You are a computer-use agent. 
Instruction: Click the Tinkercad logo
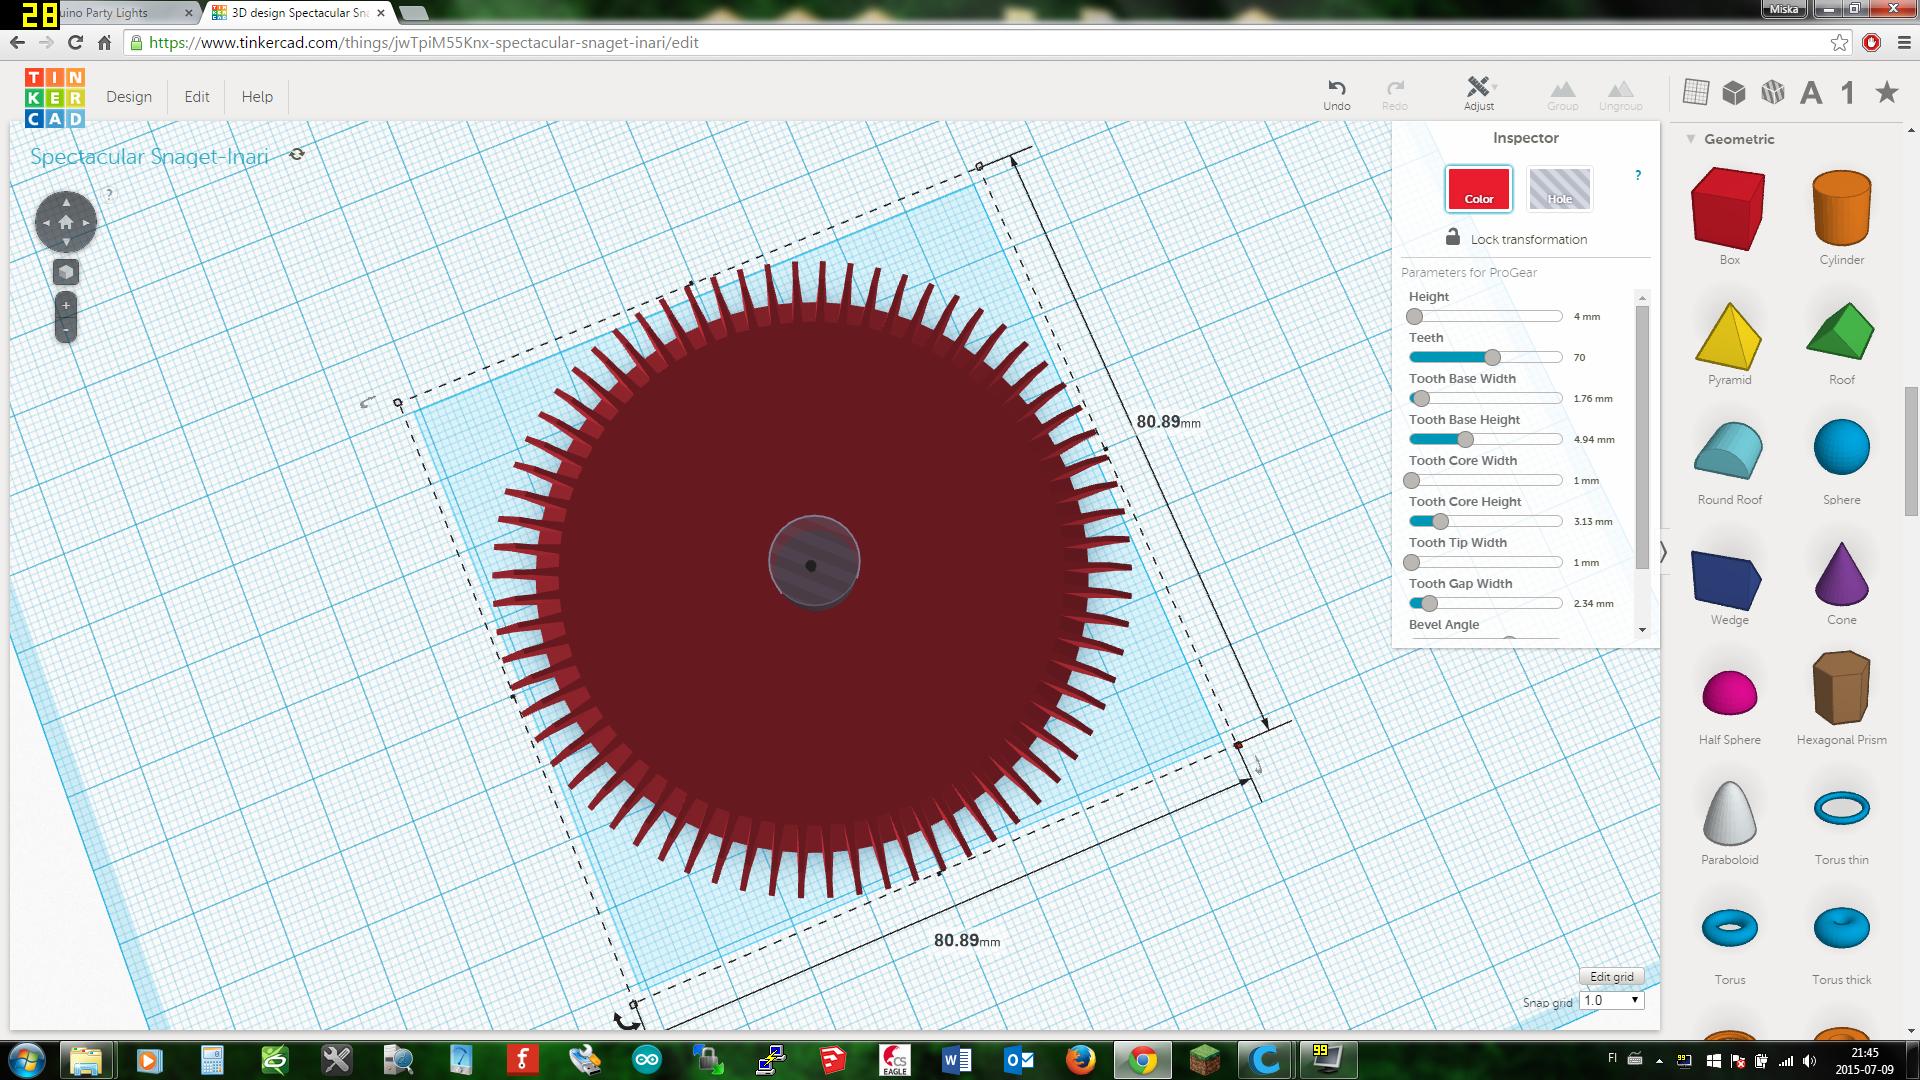[x=55, y=97]
